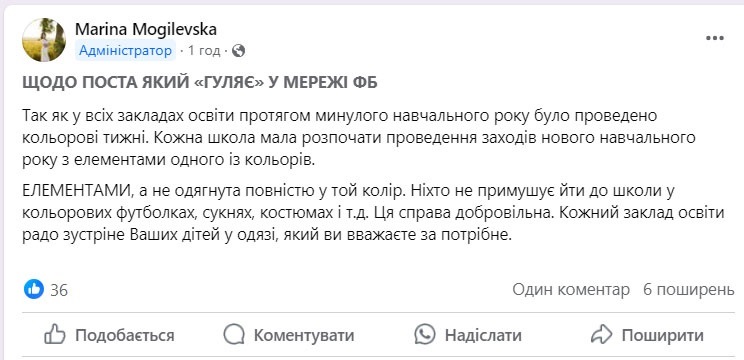Click the Коментувати button

[x=289, y=335]
